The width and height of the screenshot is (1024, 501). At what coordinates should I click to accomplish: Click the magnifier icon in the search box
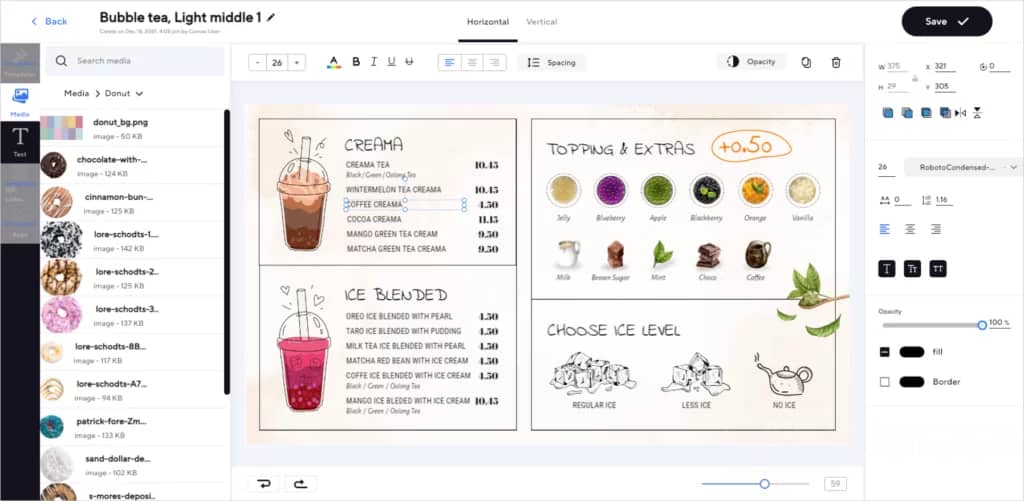coord(61,61)
